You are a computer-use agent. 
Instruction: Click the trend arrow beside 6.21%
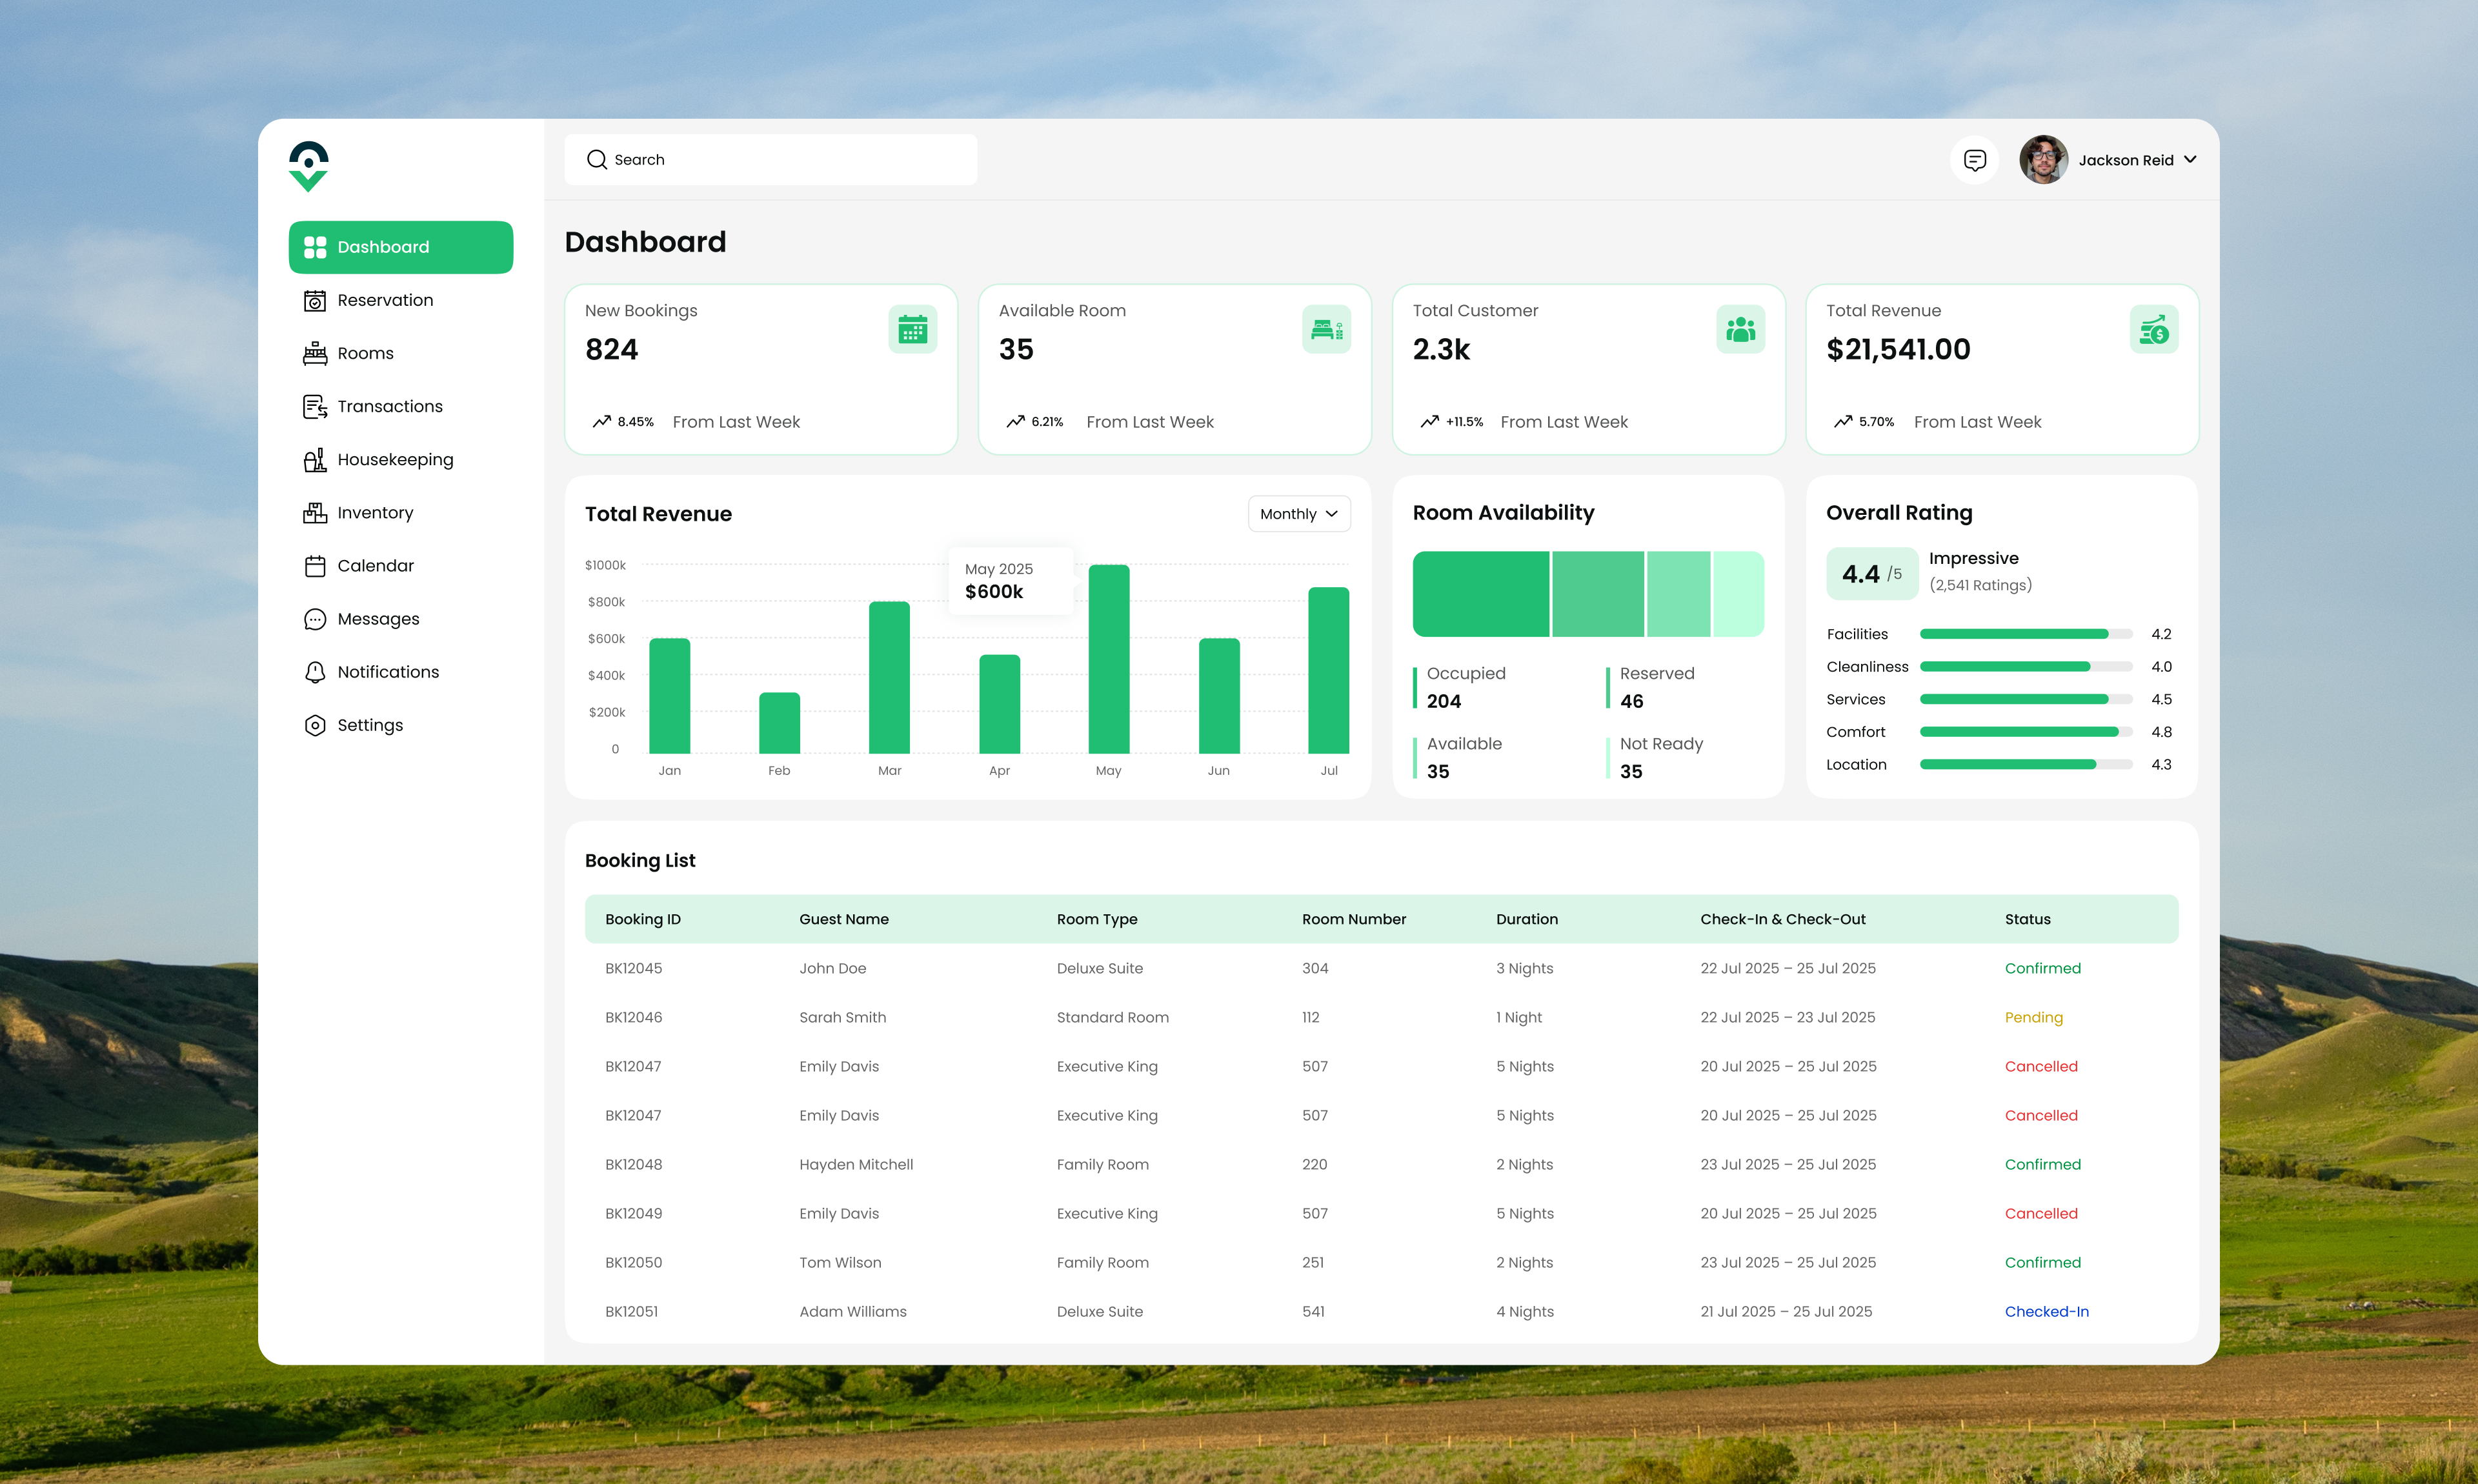1015,422
